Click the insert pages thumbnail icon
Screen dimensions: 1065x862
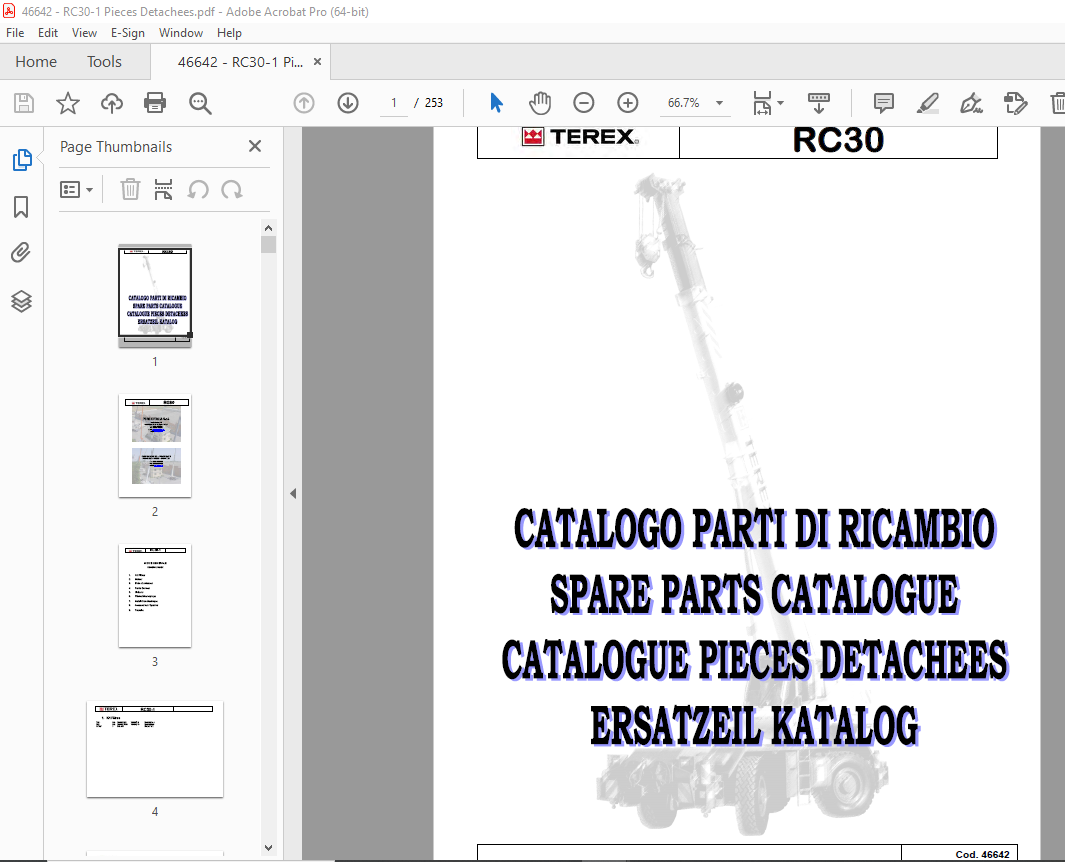(x=163, y=190)
